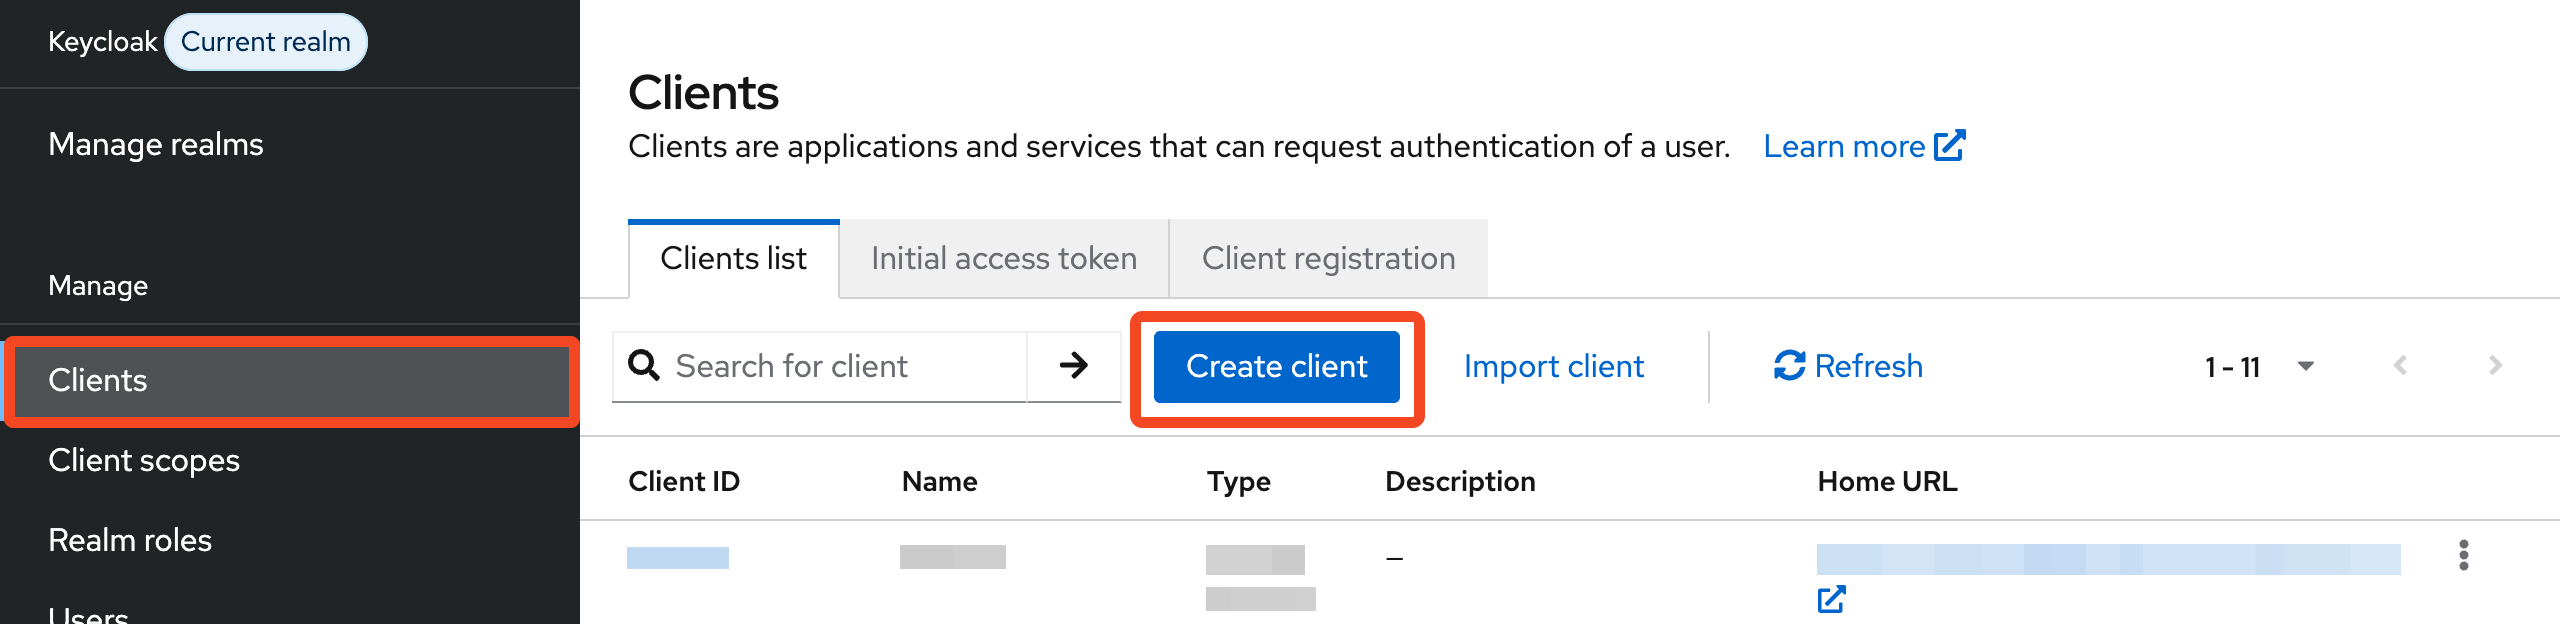Open the first row's blurred Home URL
This screenshot has height=624, width=2560.
2108,559
